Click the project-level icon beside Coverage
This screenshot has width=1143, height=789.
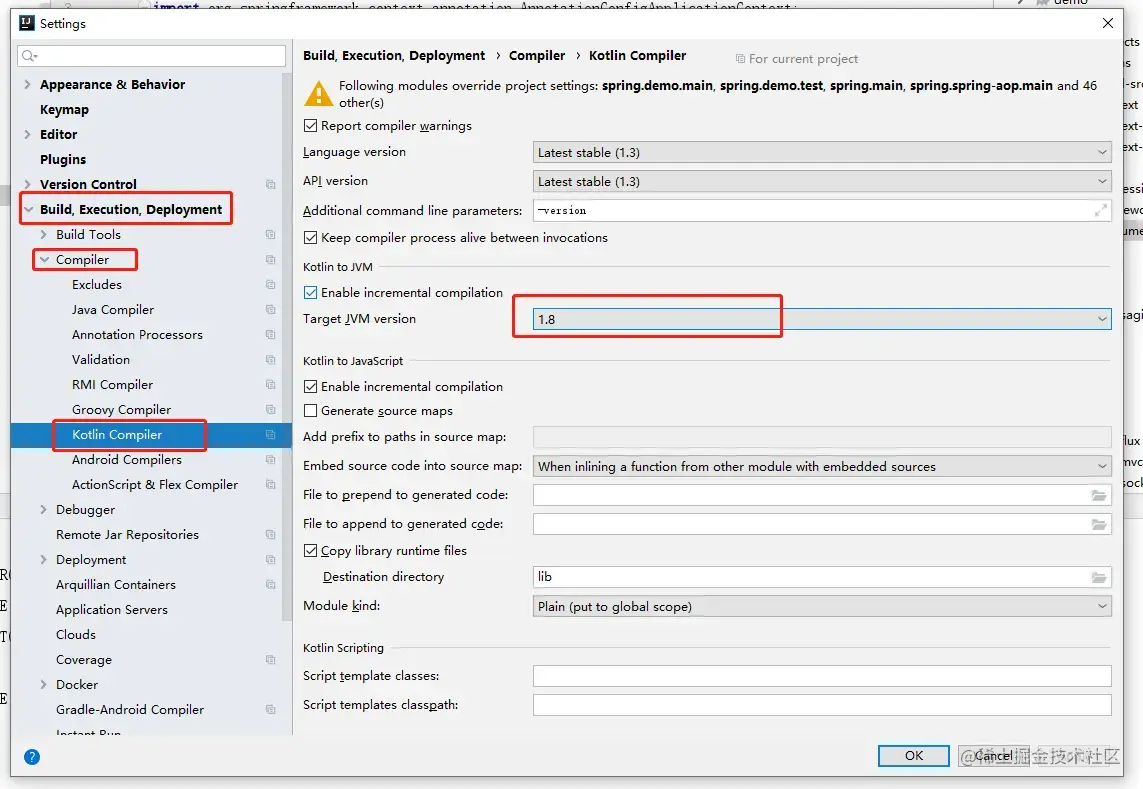click(270, 660)
